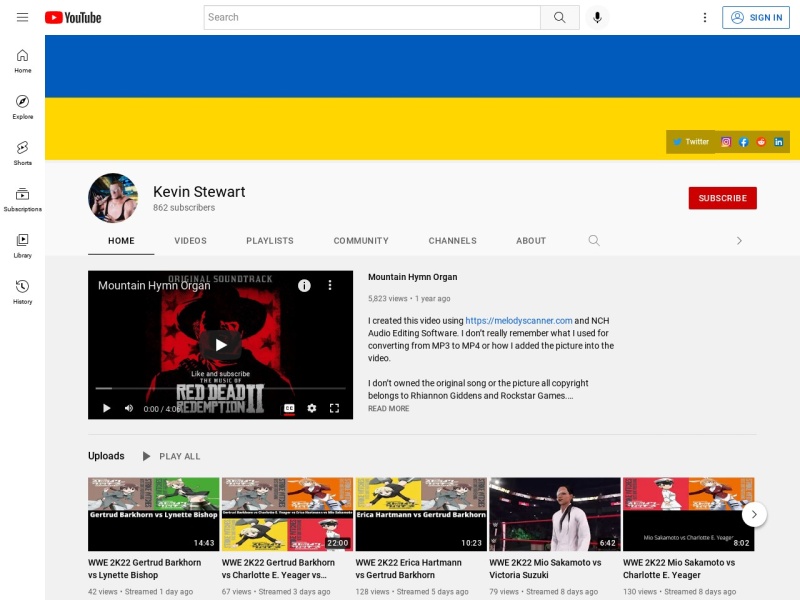Image resolution: width=800 pixels, height=600 pixels.
Task: Open the channel's Twitter link
Action: point(691,142)
